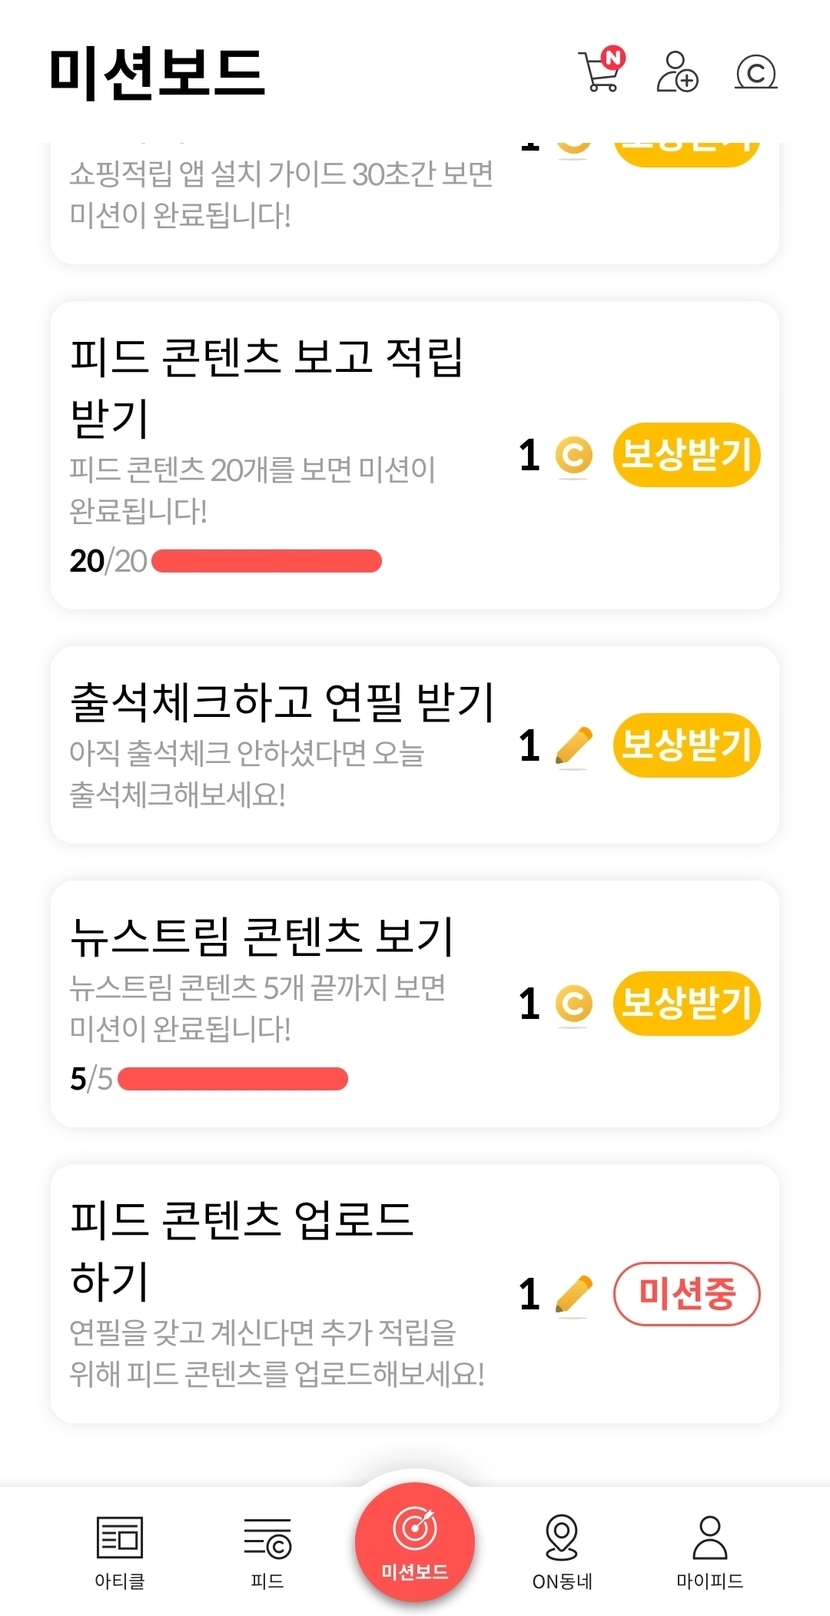Screen dimensions: 830x1616
Task: Open the 아티클 tab
Action: tap(120, 1550)
